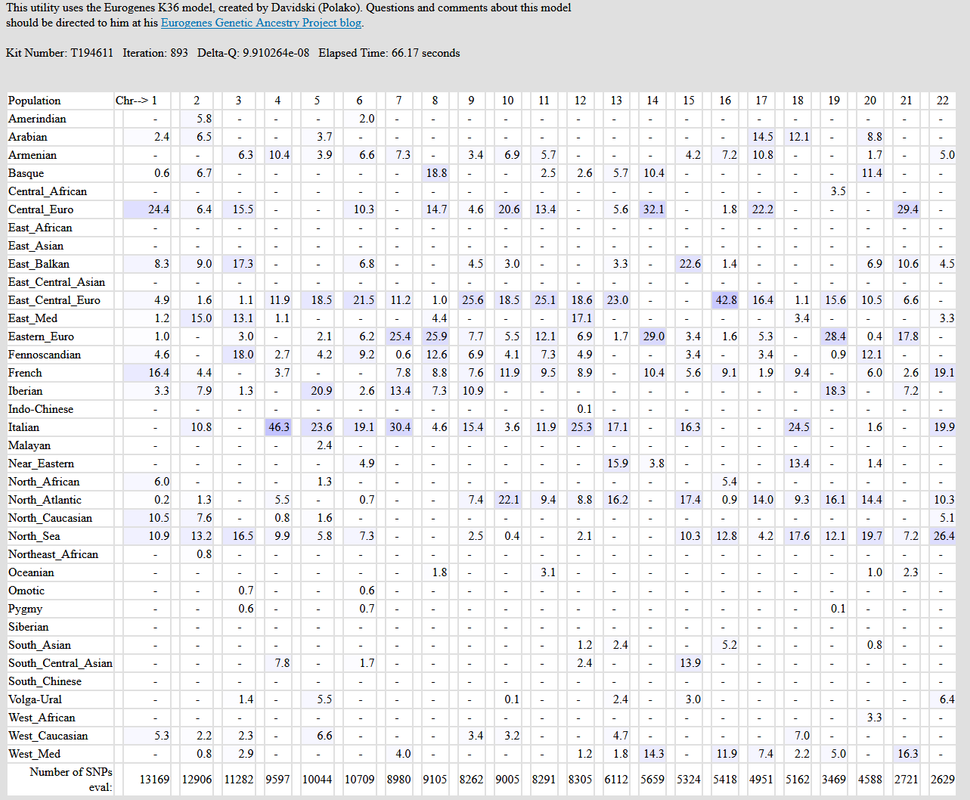Click the chromosome 22 column header
The height and width of the screenshot is (800, 970).
tap(942, 101)
